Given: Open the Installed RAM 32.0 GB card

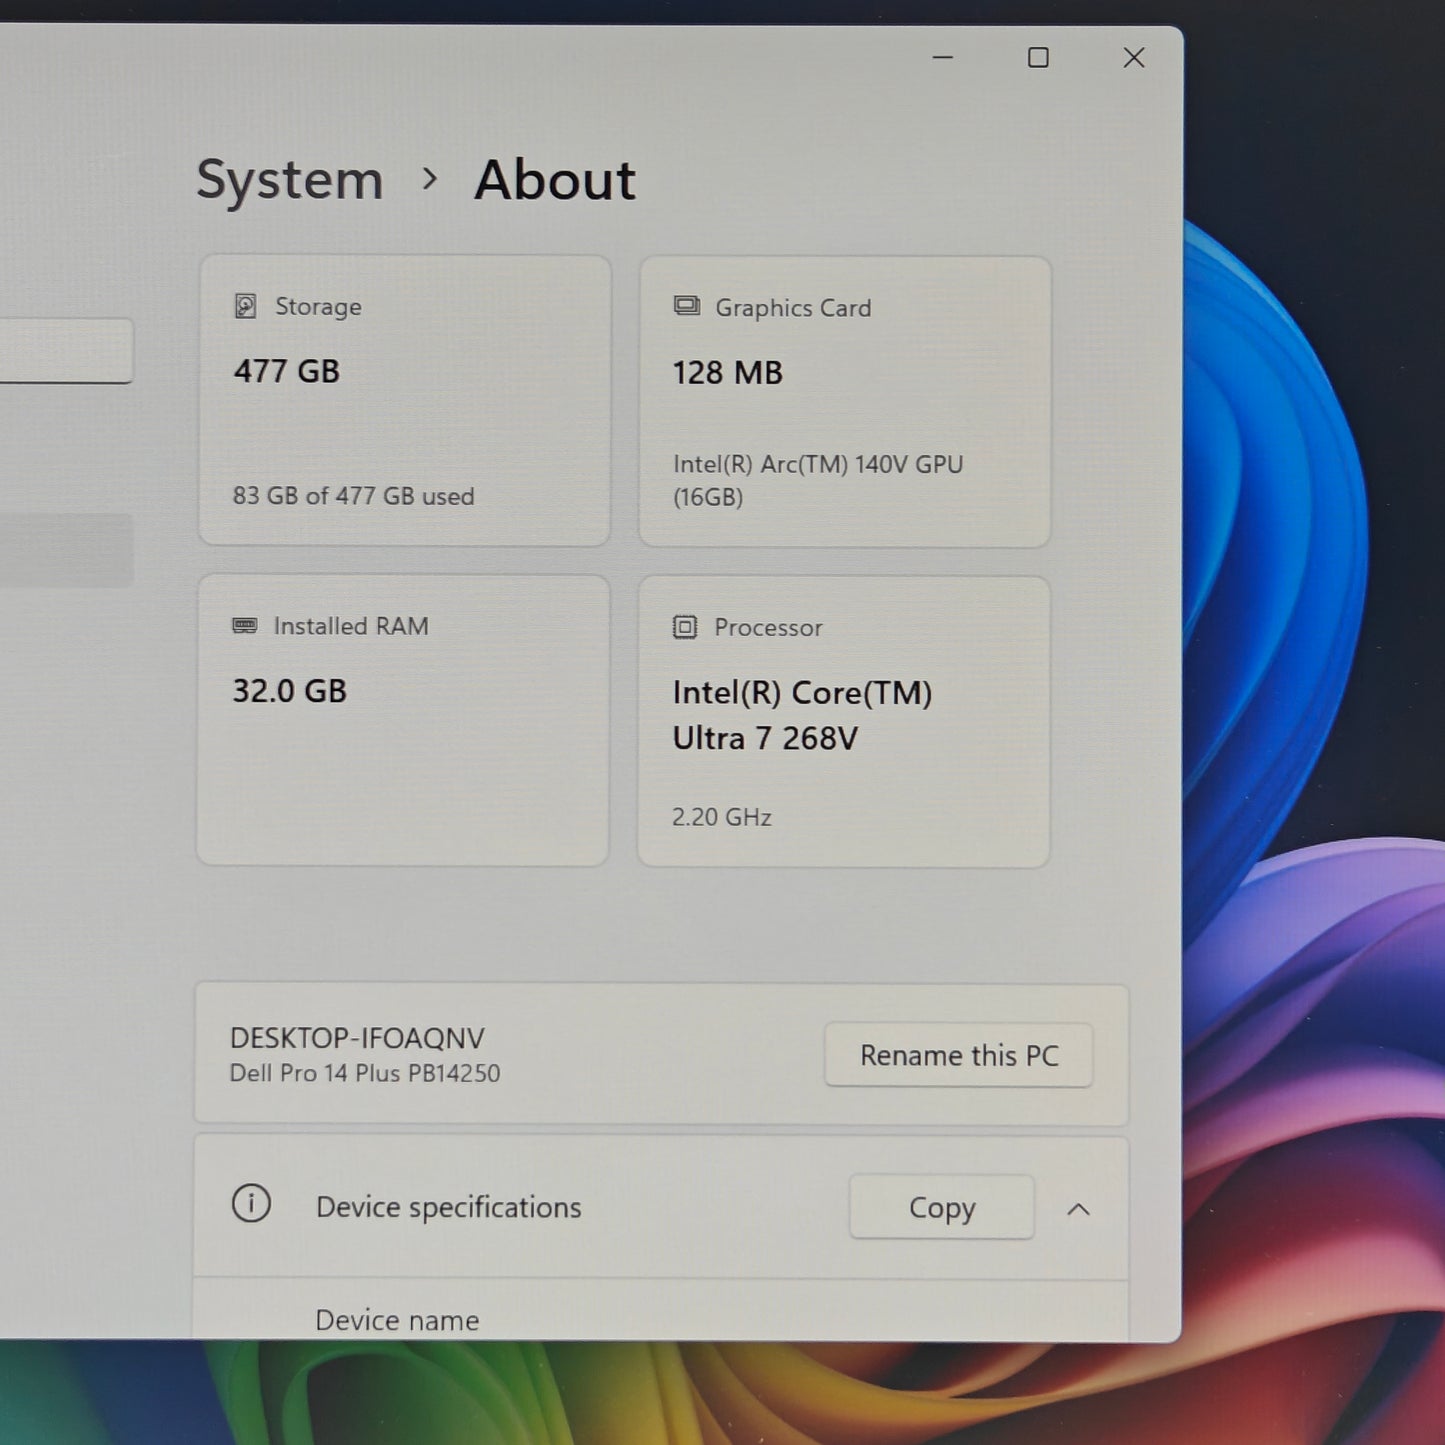Looking at the screenshot, I should [403, 720].
